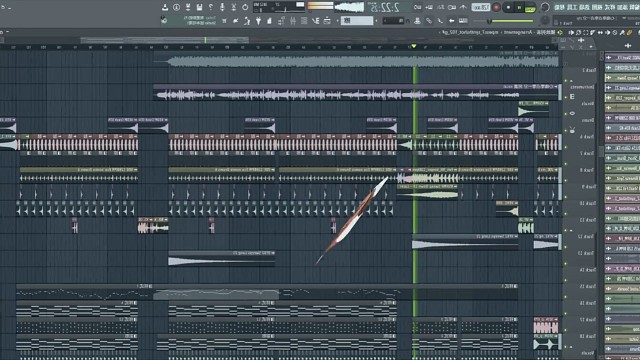Click the drum icon on Drums track
640x360 pixels.
[x=572, y=130]
